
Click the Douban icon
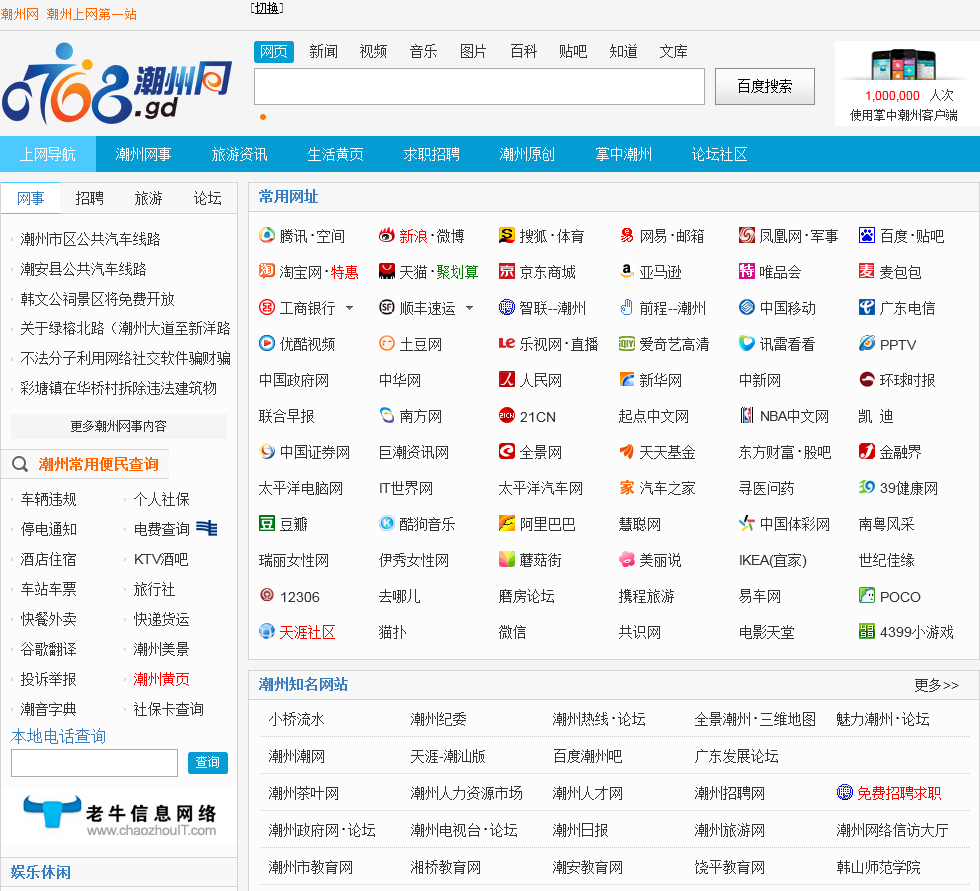267,523
